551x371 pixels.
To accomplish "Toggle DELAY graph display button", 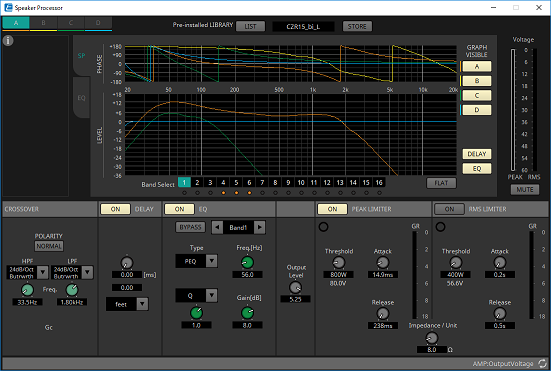I will click(477, 154).
